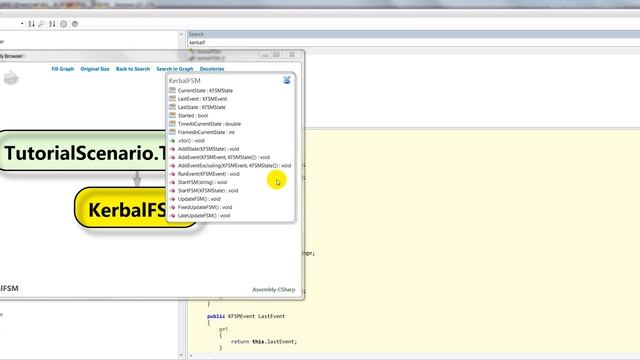
Task: Click Assembly-CSharp link at bottom of browser
Action: (x=273, y=289)
